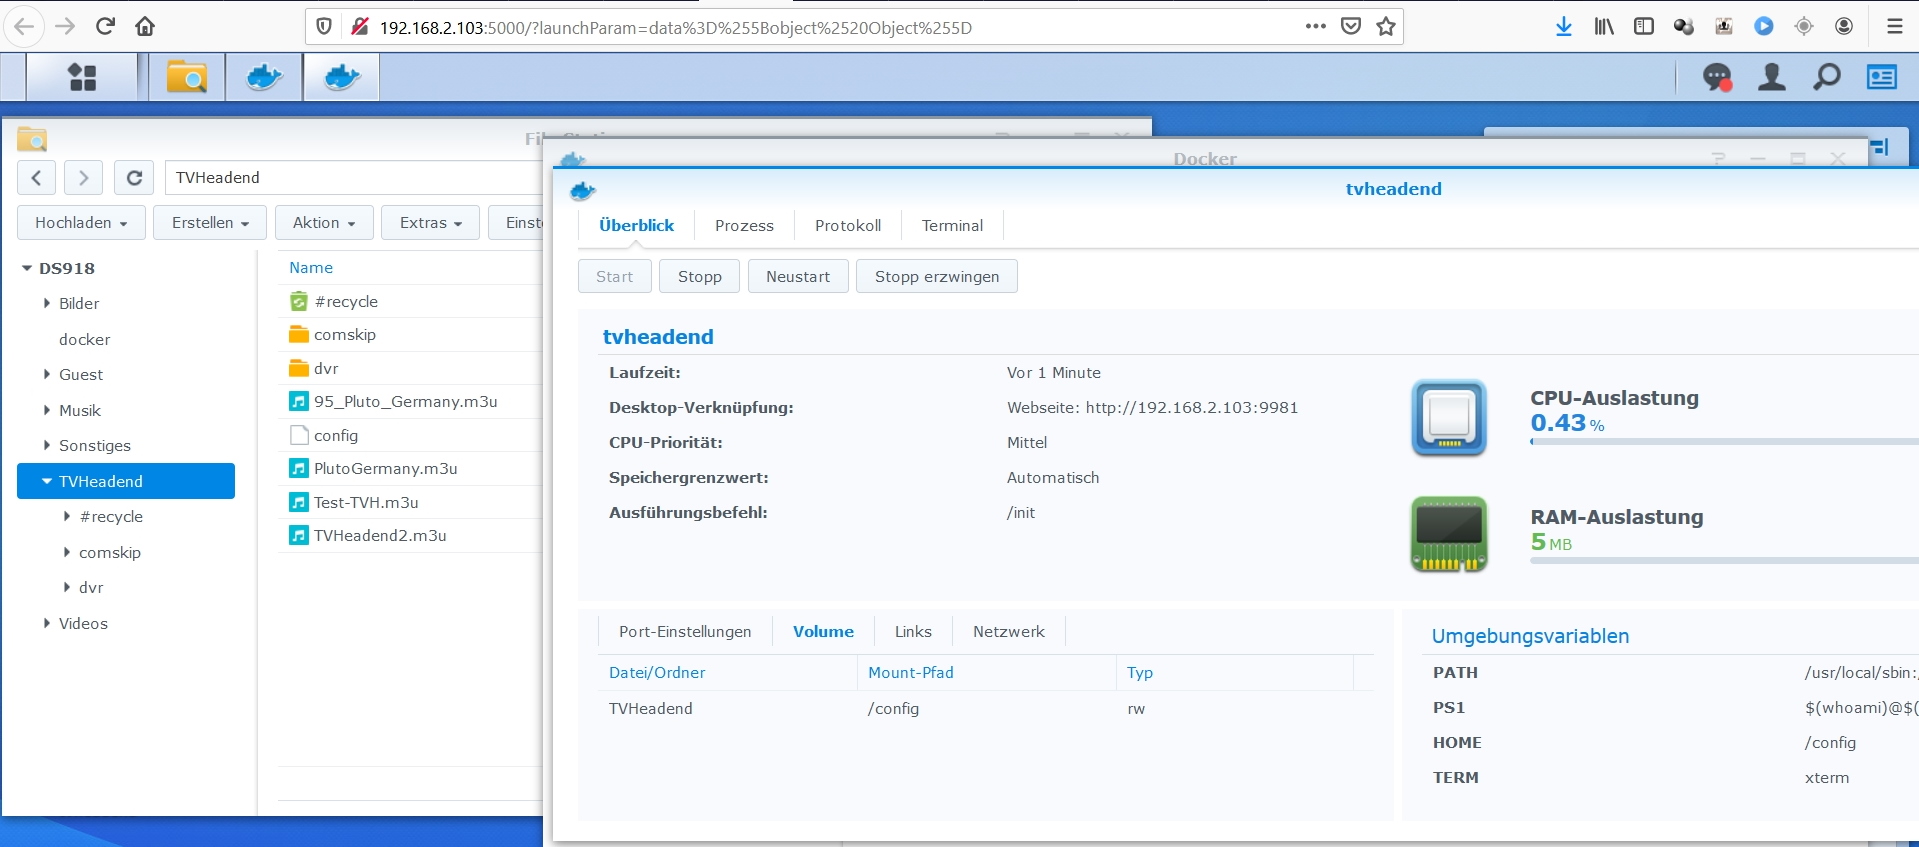Expand the Videos folder arrow
This screenshot has width=1919, height=847.
coord(47,623)
